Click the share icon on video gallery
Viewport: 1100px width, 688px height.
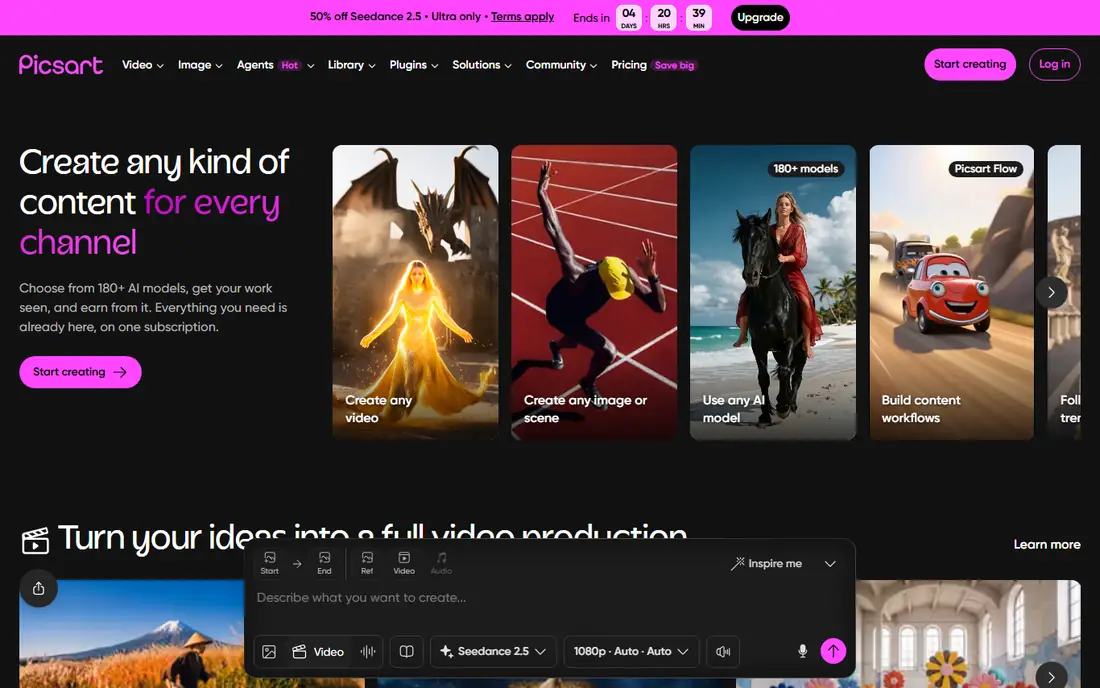click(x=39, y=588)
